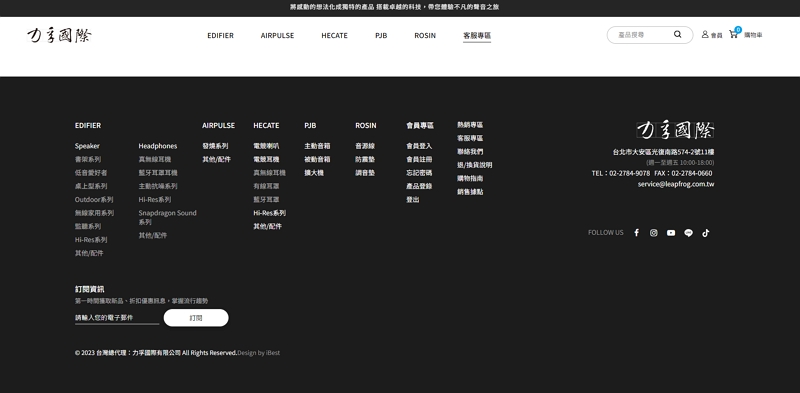Open the YouTube icon in footer
Viewport: 800px width, 393px height.
tap(671, 233)
